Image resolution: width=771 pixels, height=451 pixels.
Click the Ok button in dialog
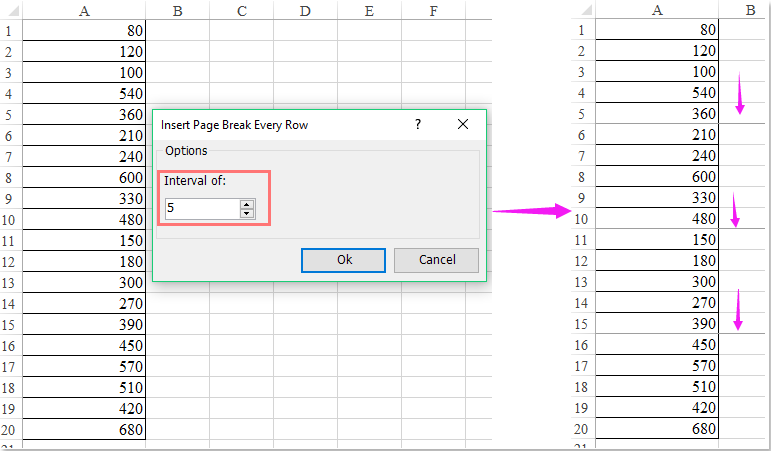pyautogui.click(x=343, y=260)
